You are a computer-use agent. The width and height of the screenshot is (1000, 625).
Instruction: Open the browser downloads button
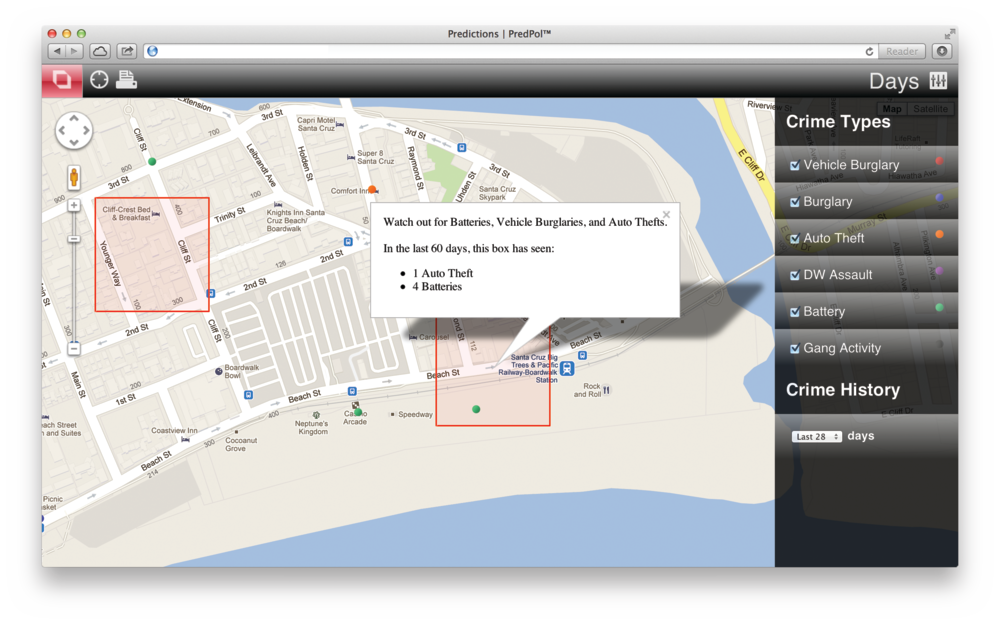(942, 51)
